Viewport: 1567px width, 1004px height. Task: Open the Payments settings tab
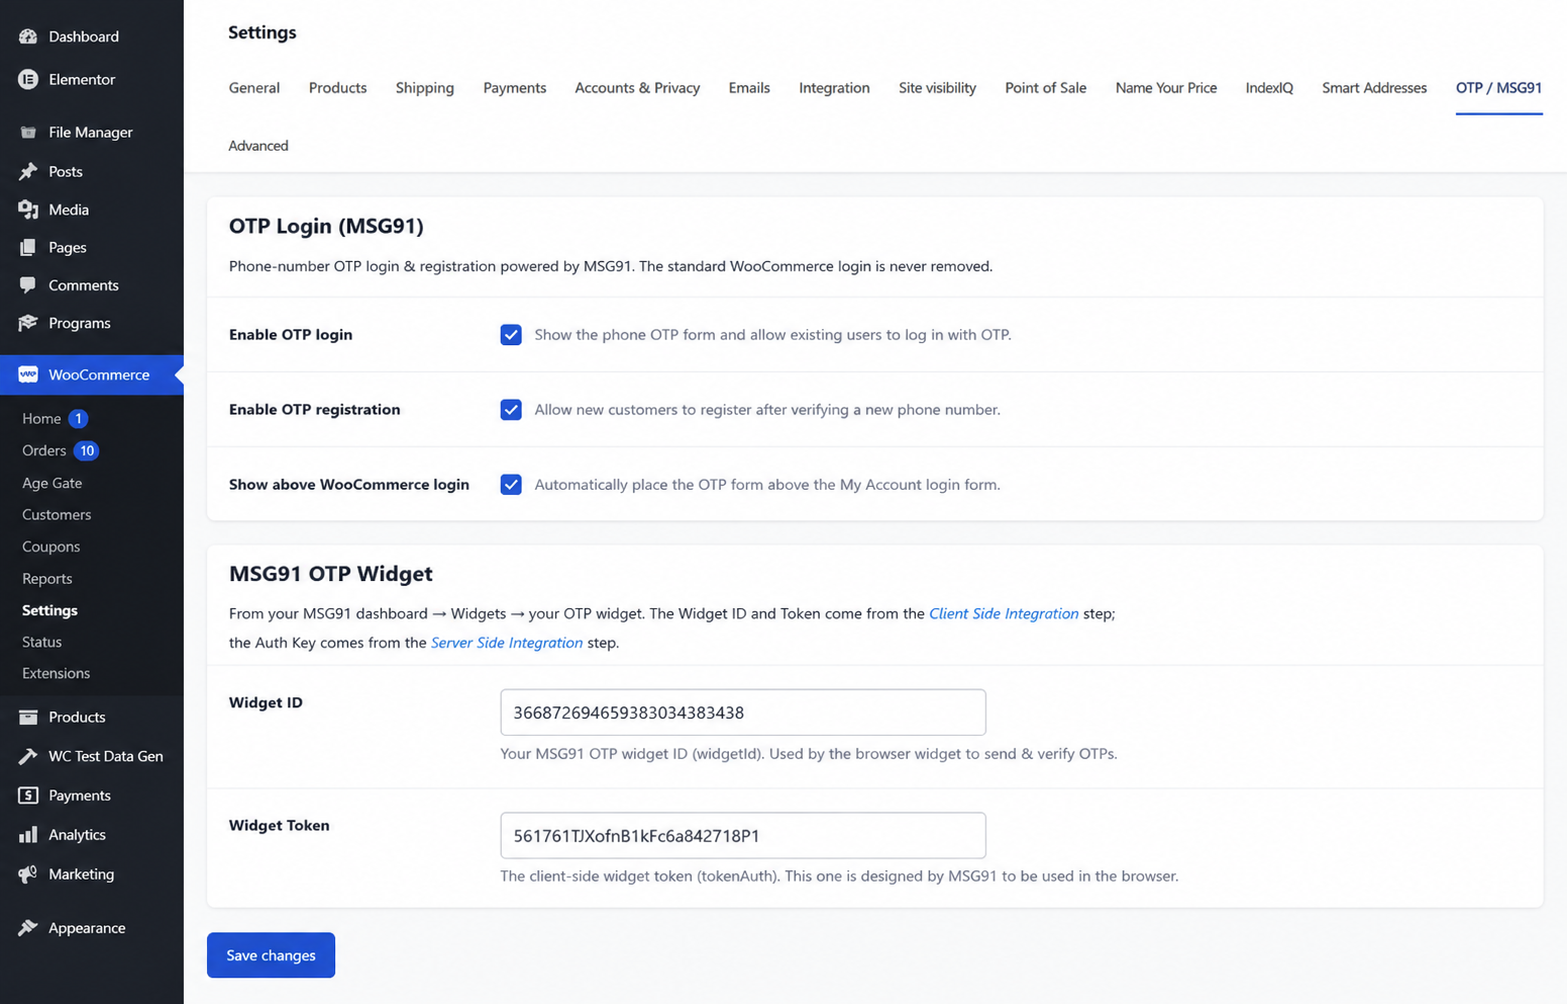[515, 88]
